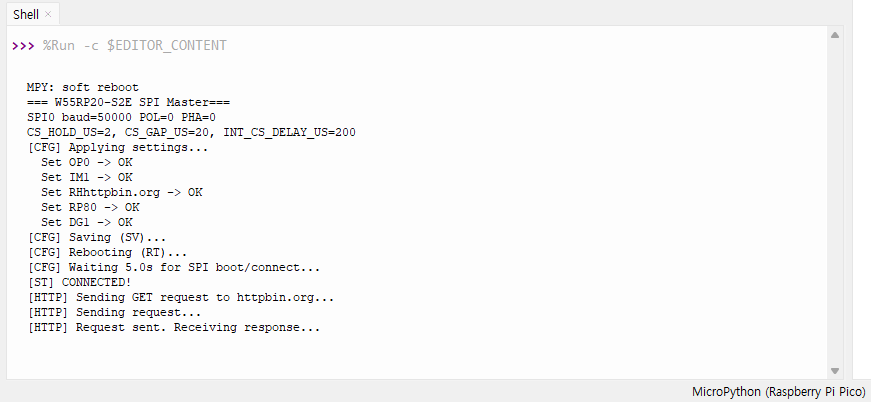This screenshot has width=871, height=402.
Task: Click the shell scrollbar up arrow
Action: pos(835,35)
